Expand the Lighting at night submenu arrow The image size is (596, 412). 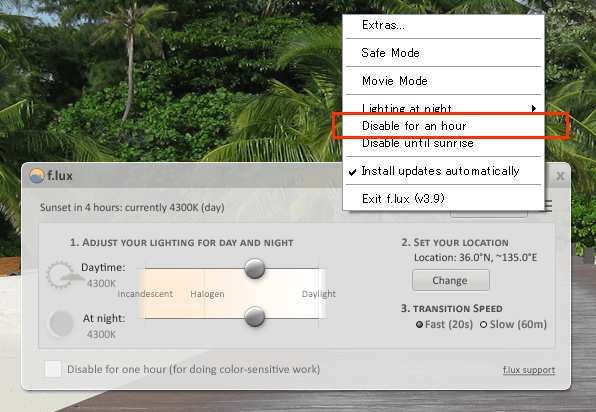coord(534,109)
